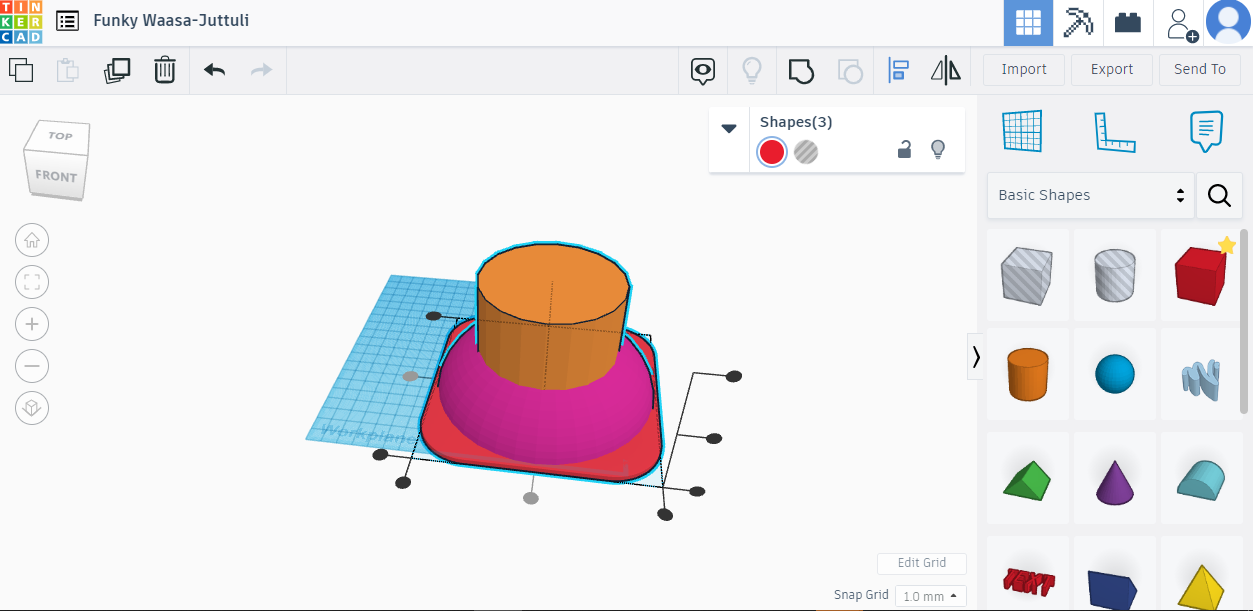Pick the blue Sphere shape

click(x=1115, y=373)
